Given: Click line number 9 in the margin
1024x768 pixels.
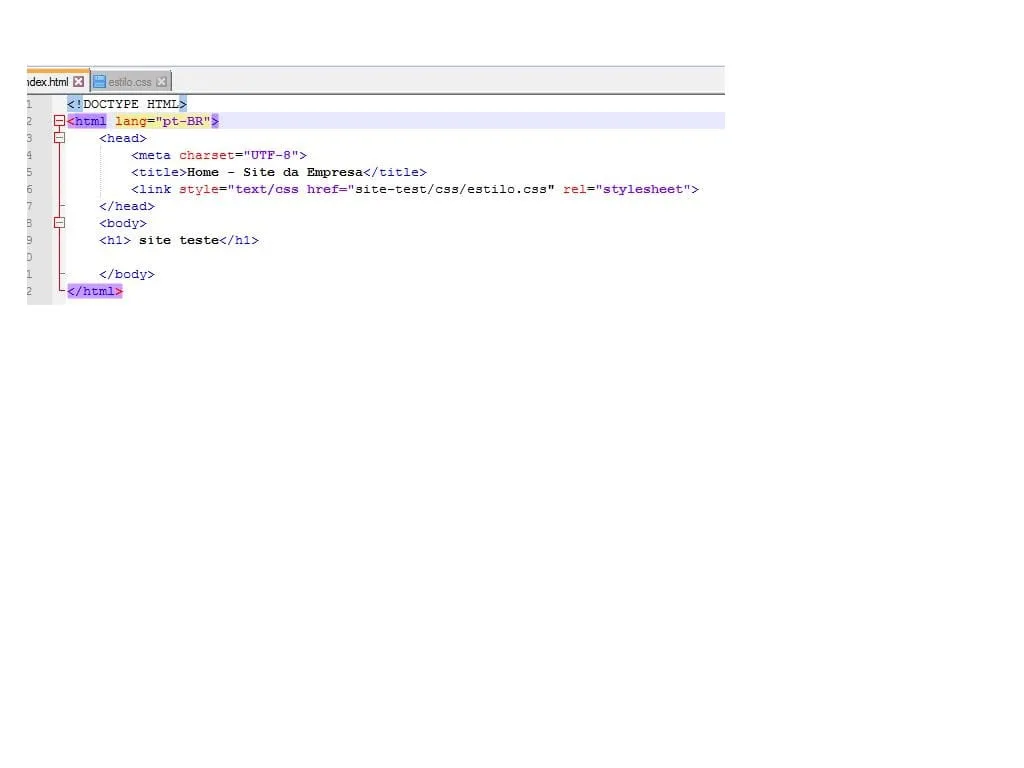Looking at the screenshot, I should [29, 240].
